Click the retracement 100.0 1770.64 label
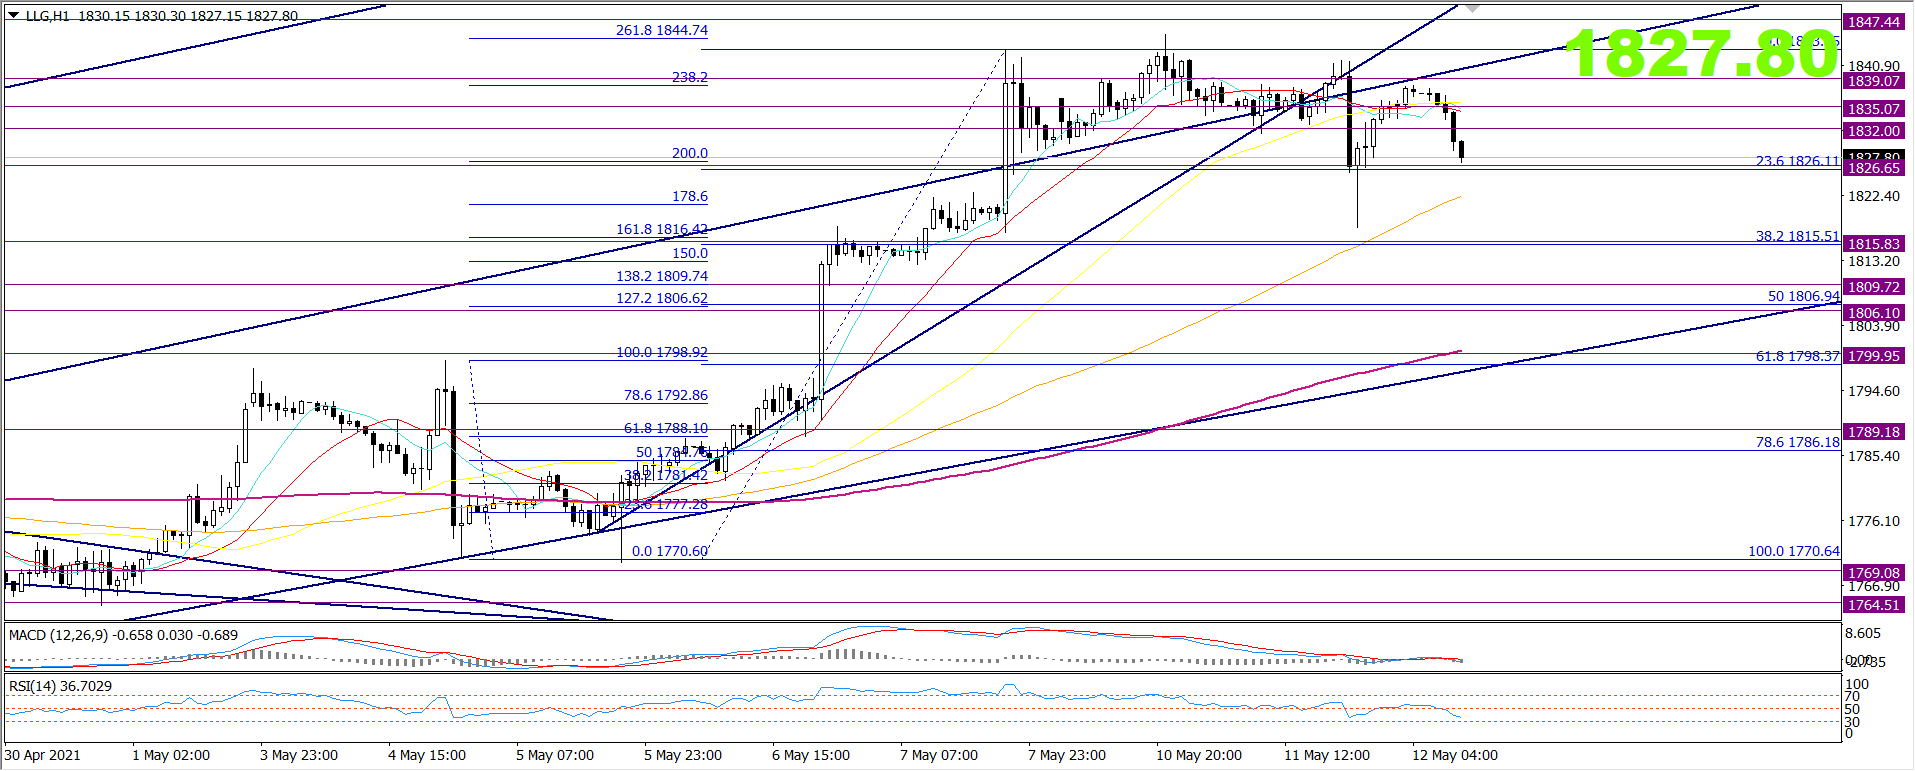The height and width of the screenshot is (771, 1915). click(1794, 551)
